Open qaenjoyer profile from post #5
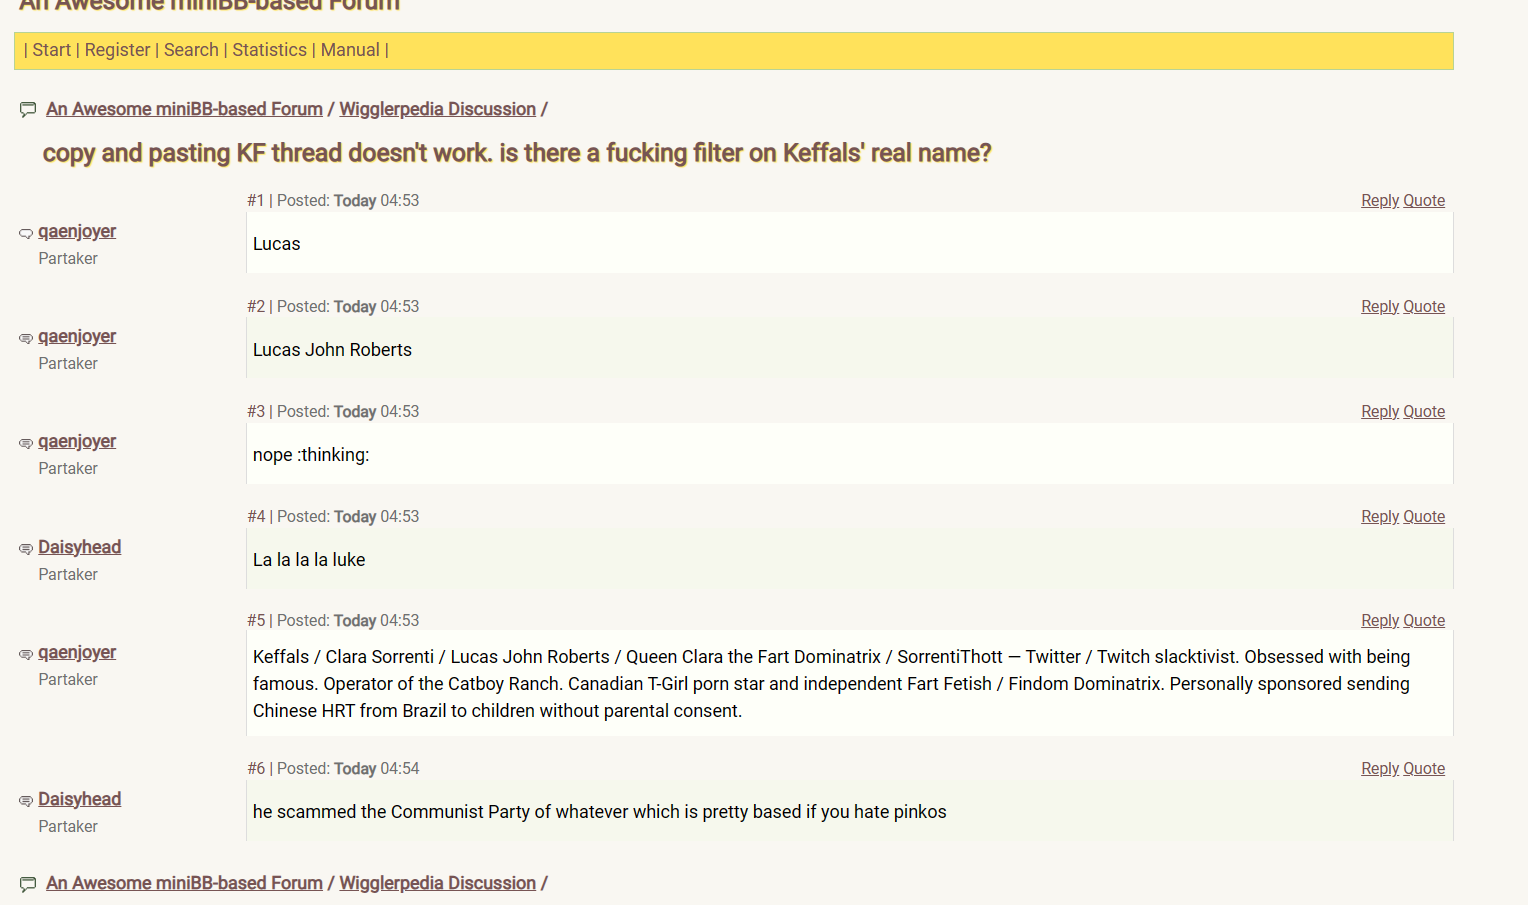 77,653
